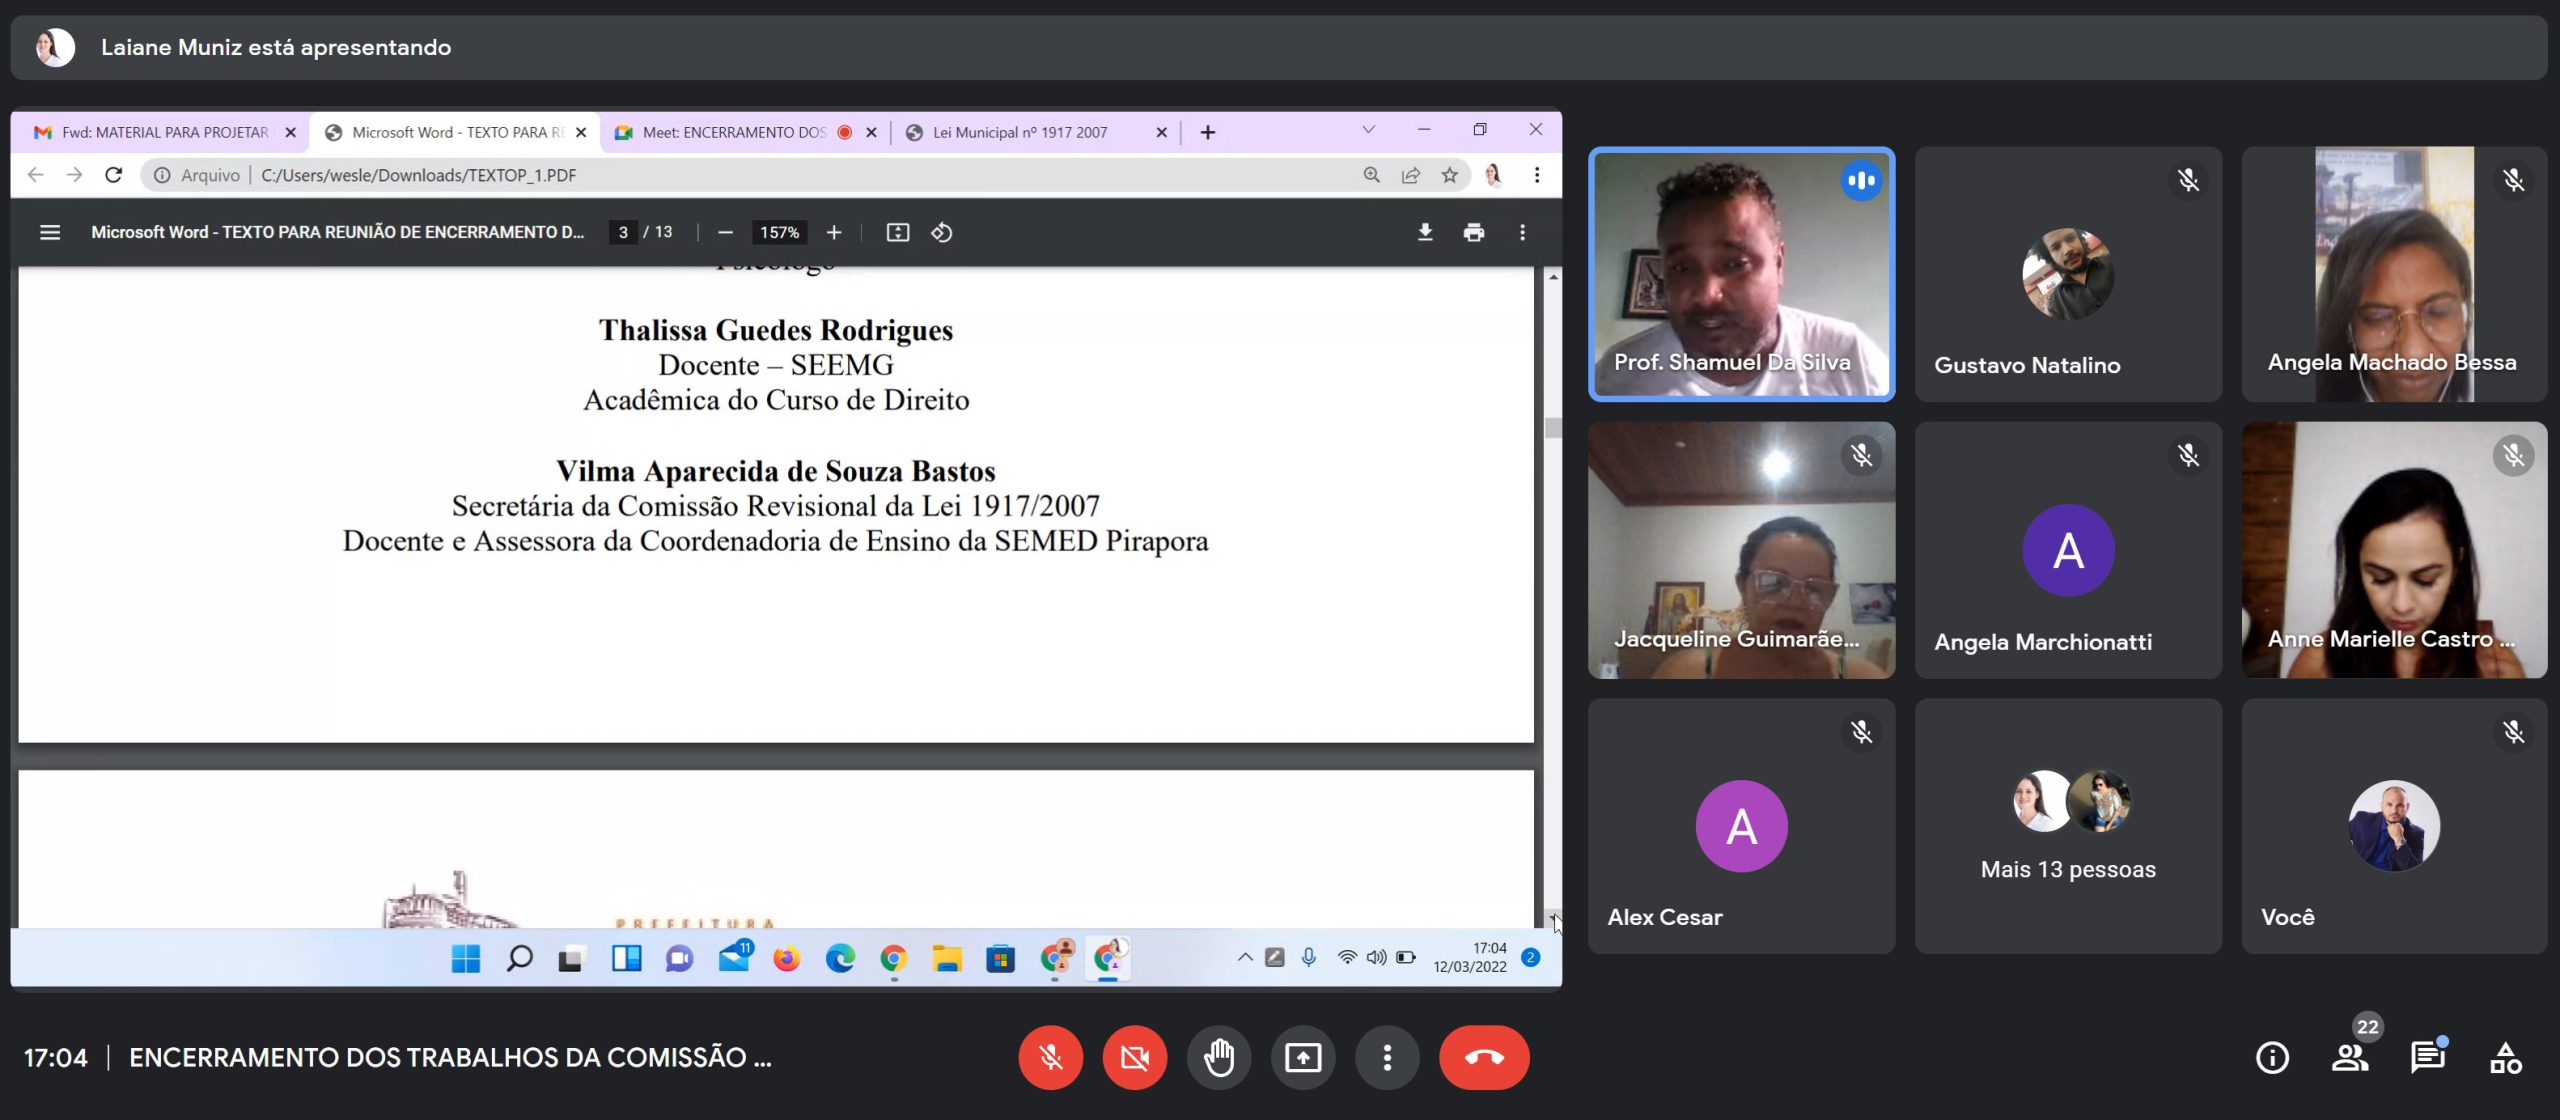Image resolution: width=2560 pixels, height=1120 pixels.
Task: Show the participants list with 22 people
Action: (2350, 1057)
